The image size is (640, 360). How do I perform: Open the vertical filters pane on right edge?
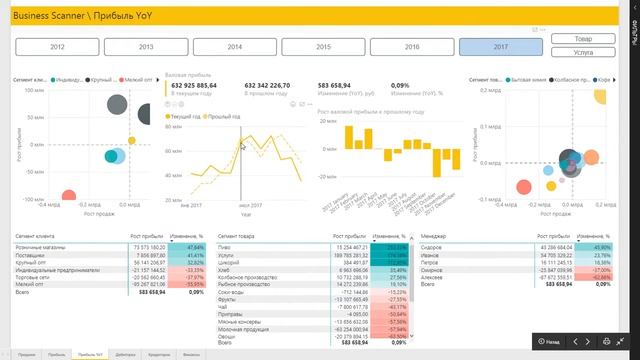(x=635, y=33)
